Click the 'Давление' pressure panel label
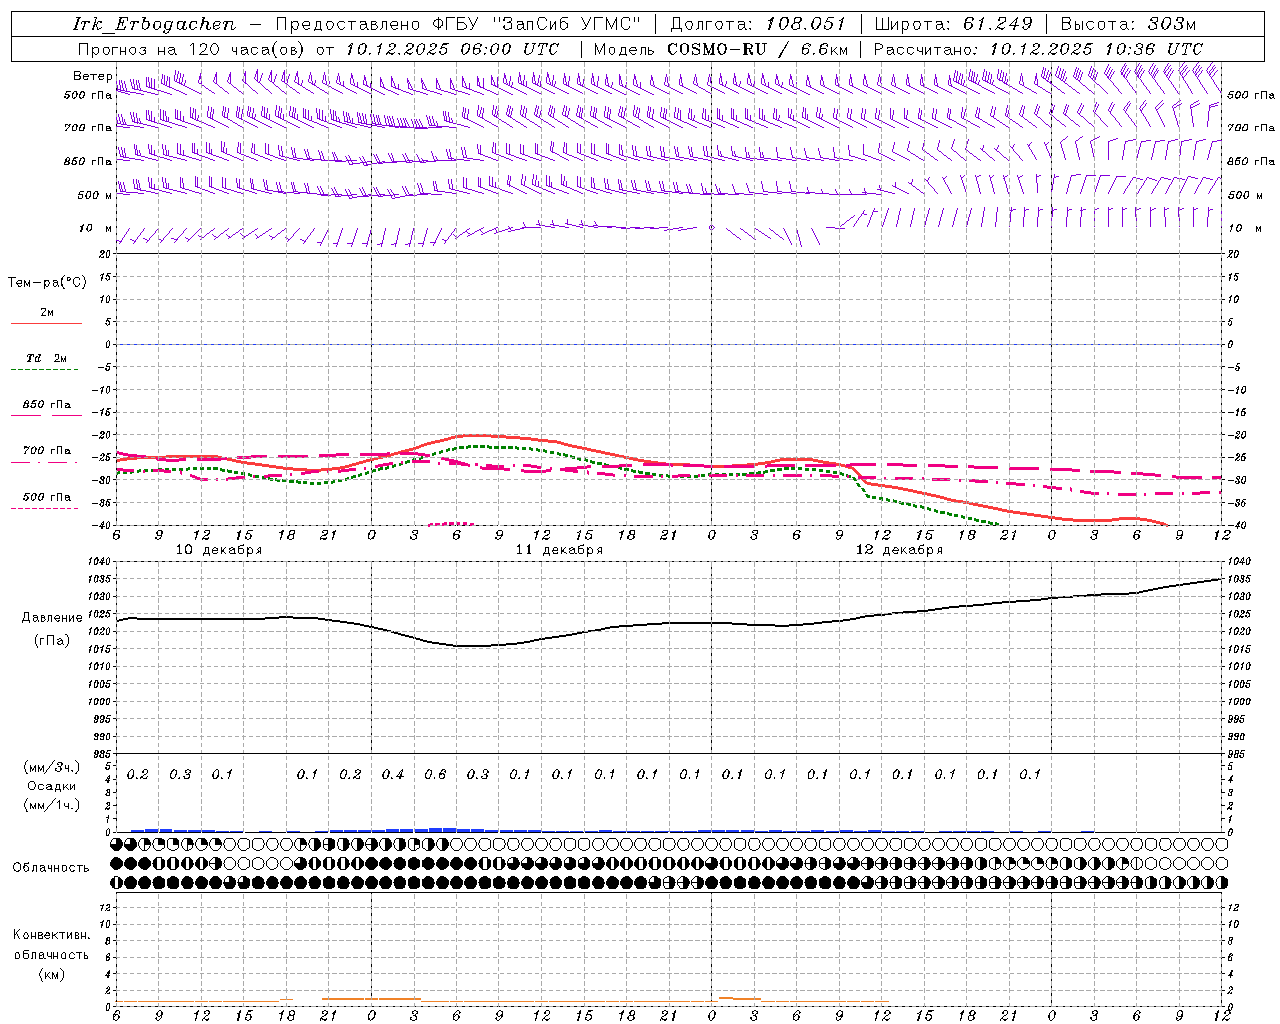Image resolution: width=1280 pixels, height=1024 pixels. click(x=52, y=618)
